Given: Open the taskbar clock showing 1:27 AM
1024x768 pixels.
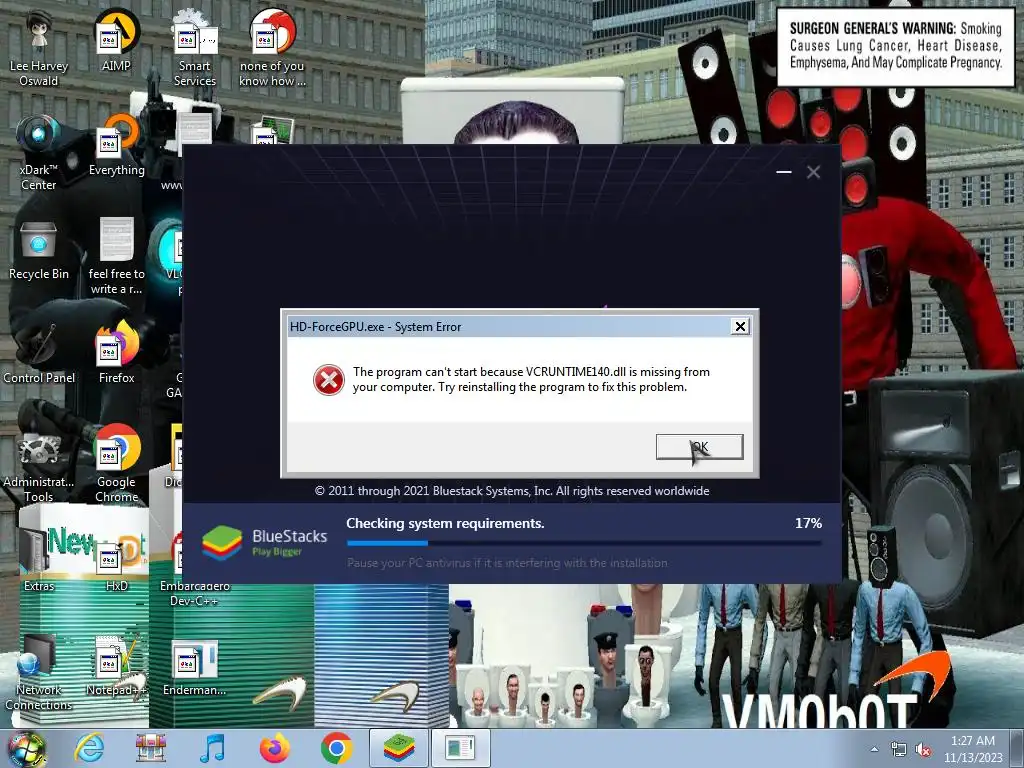Looking at the screenshot, I should [972, 749].
